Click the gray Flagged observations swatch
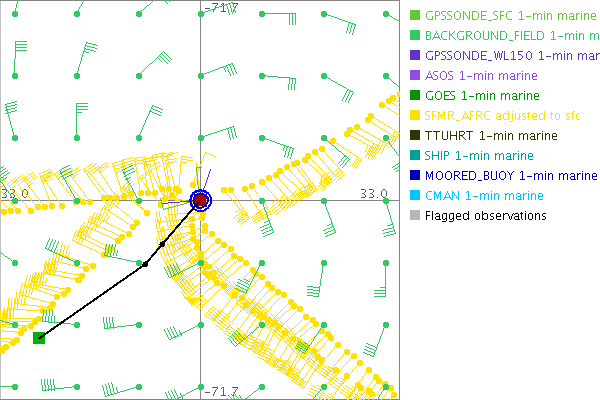 (415, 215)
